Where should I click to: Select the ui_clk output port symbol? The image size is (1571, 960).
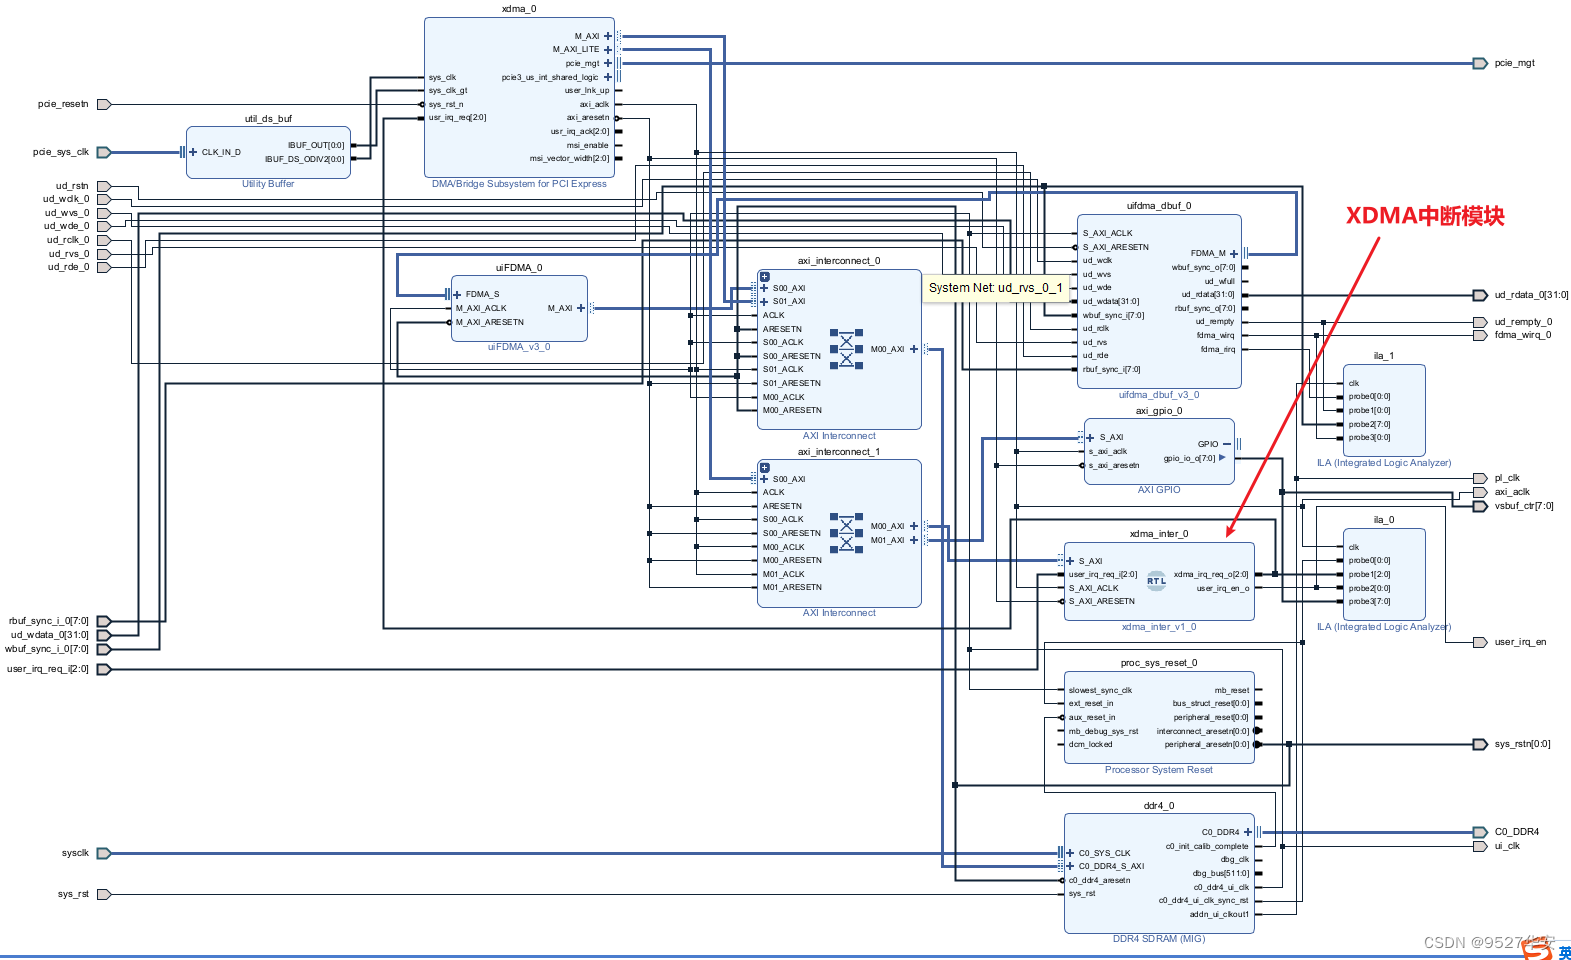click(1480, 846)
